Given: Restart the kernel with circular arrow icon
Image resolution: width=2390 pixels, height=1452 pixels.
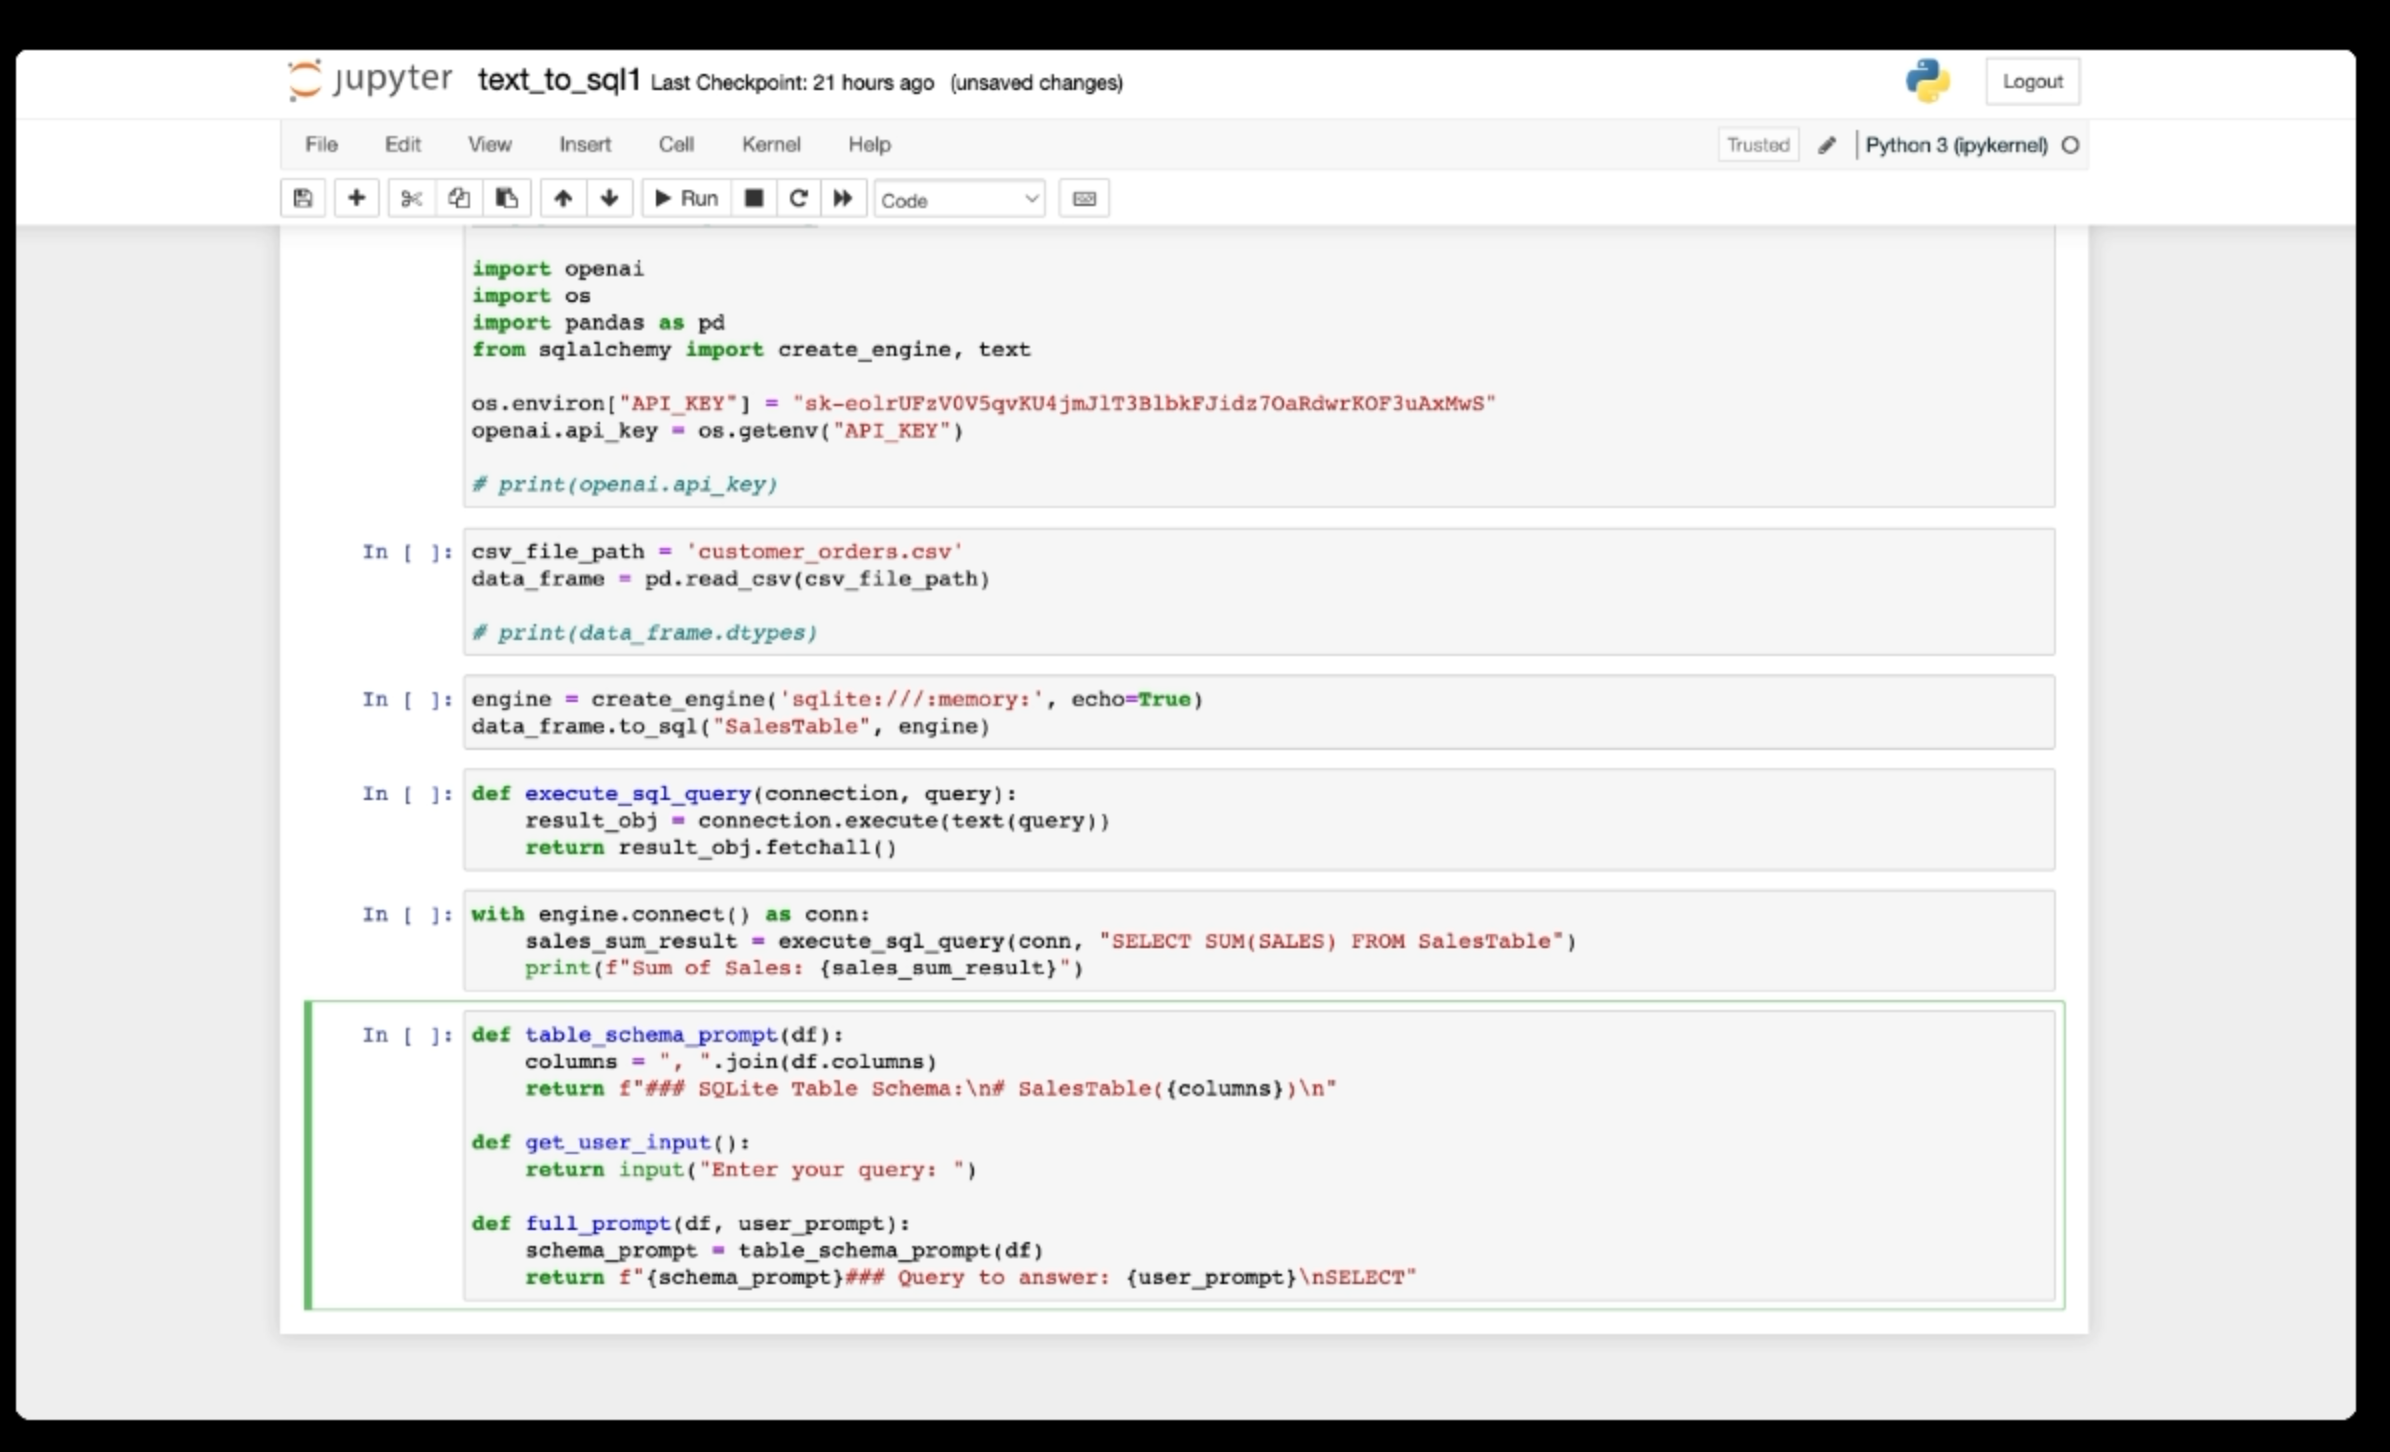Looking at the screenshot, I should [798, 198].
